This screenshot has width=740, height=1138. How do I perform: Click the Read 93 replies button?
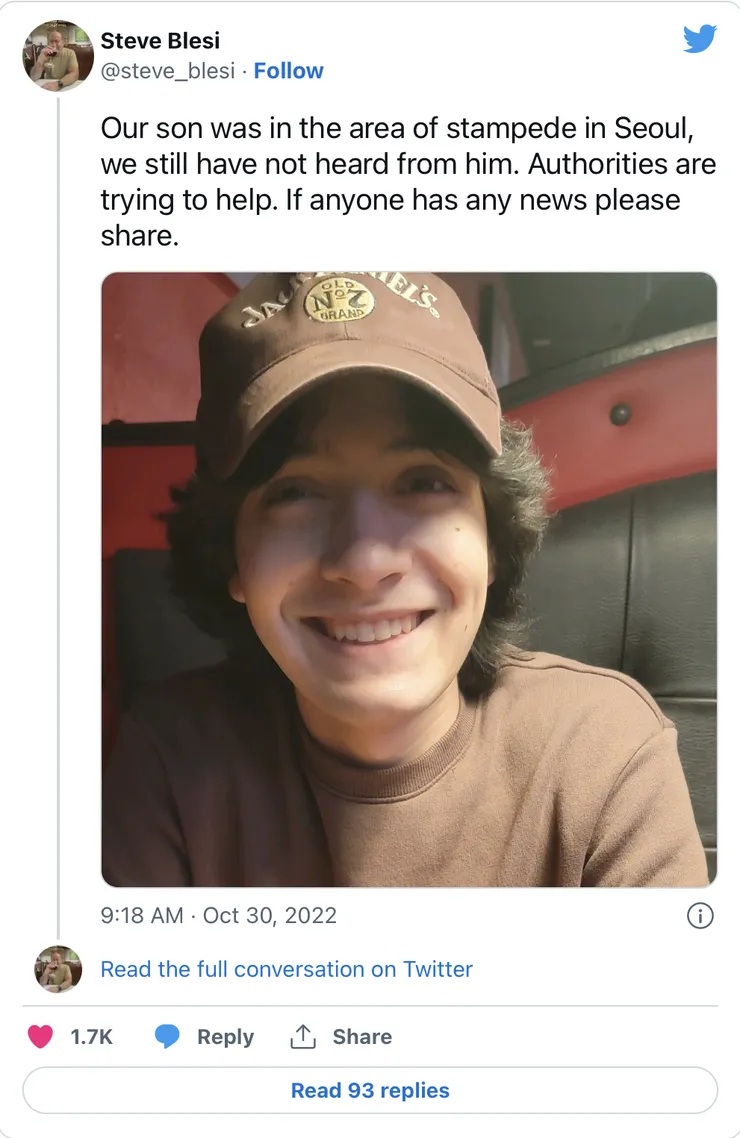370,1090
